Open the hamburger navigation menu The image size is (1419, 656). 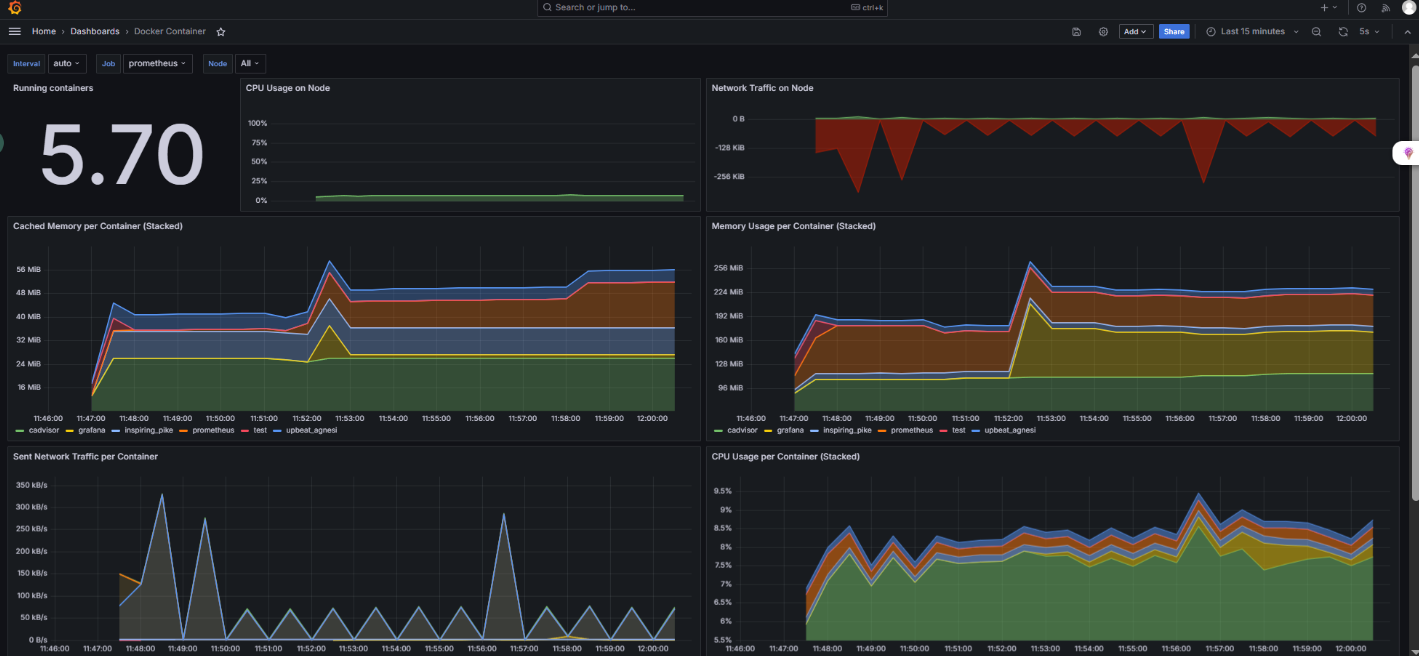pyautogui.click(x=14, y=32)
